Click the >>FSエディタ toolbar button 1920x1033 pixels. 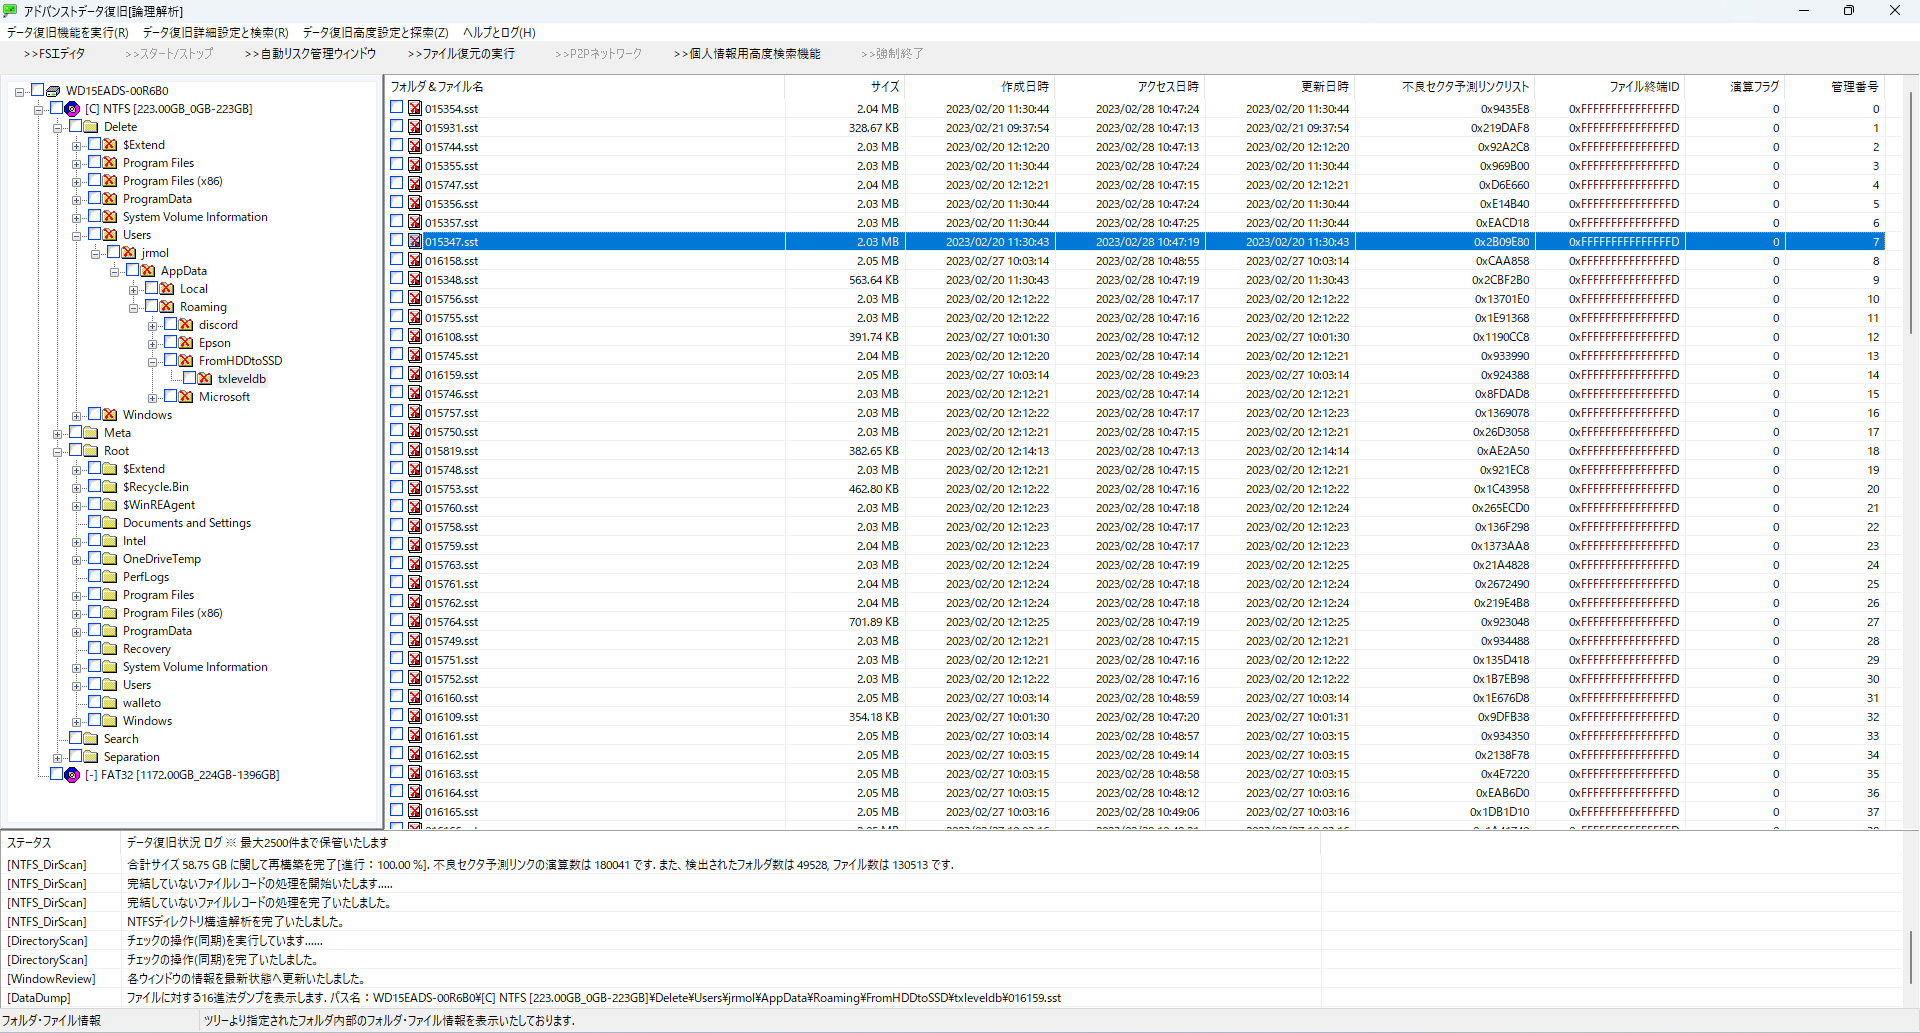(55, 54)
